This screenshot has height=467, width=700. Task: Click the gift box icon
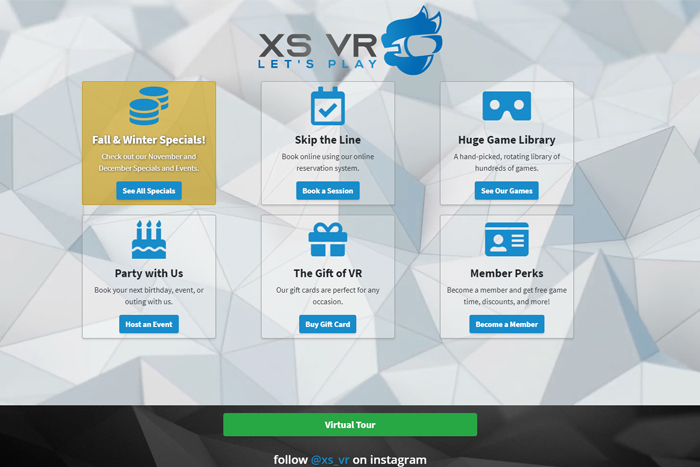coord(328,239)
